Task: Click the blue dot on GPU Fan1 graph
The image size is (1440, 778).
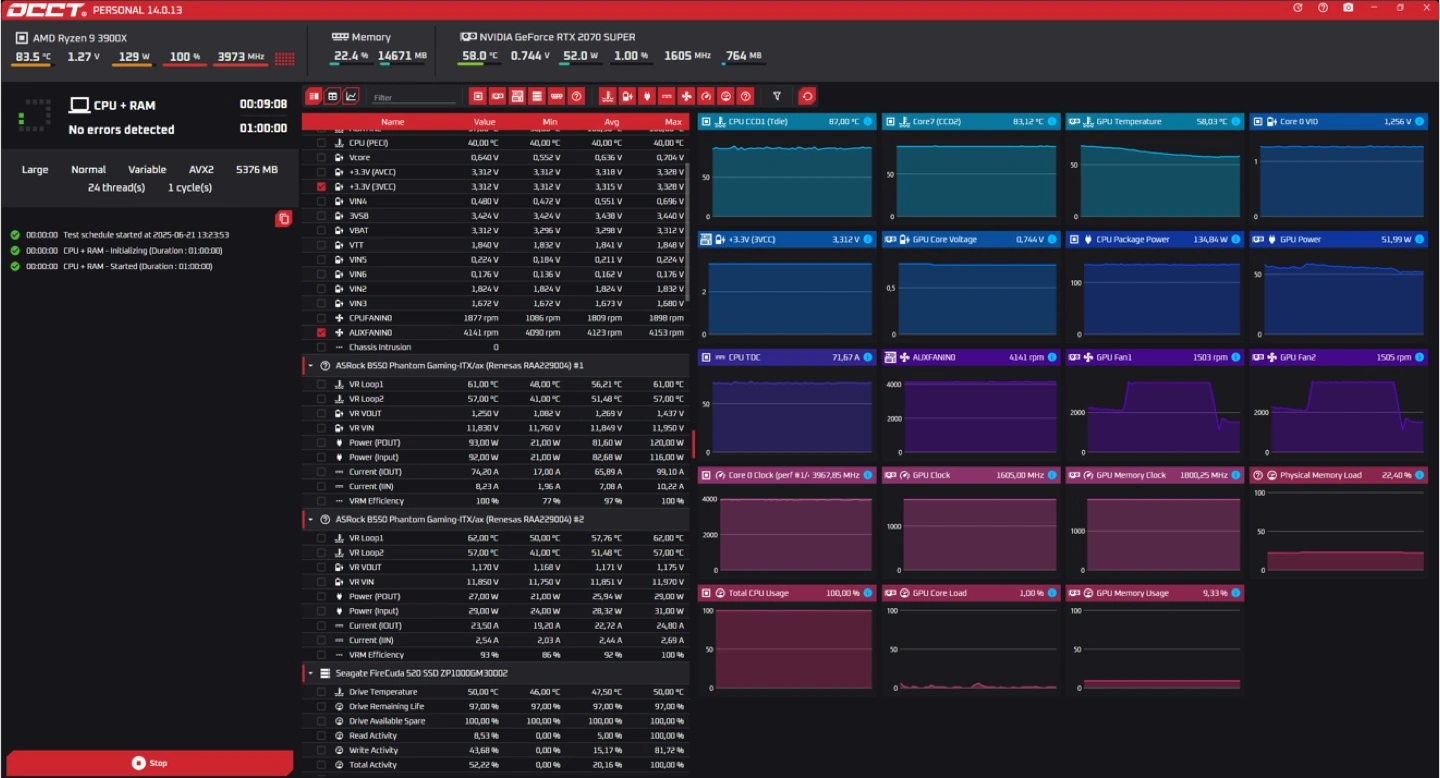Action: (1236, 357)
